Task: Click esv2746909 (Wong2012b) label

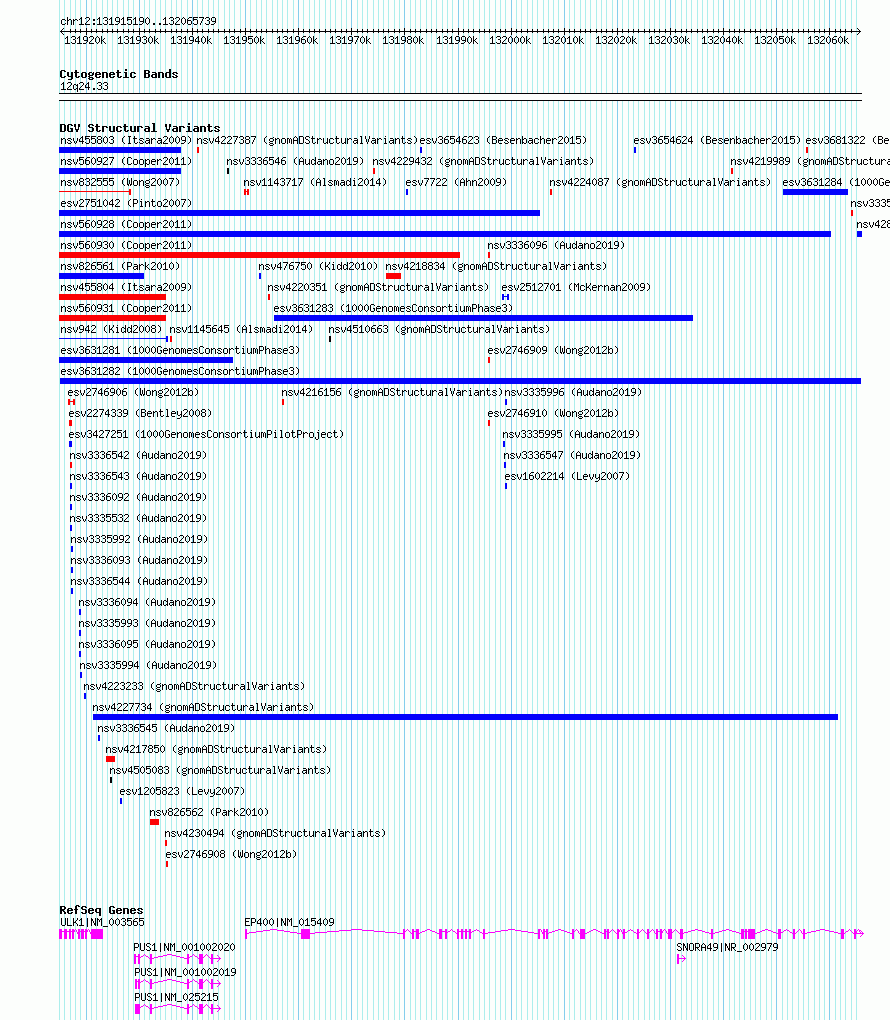Action: (x=554, y=350)
